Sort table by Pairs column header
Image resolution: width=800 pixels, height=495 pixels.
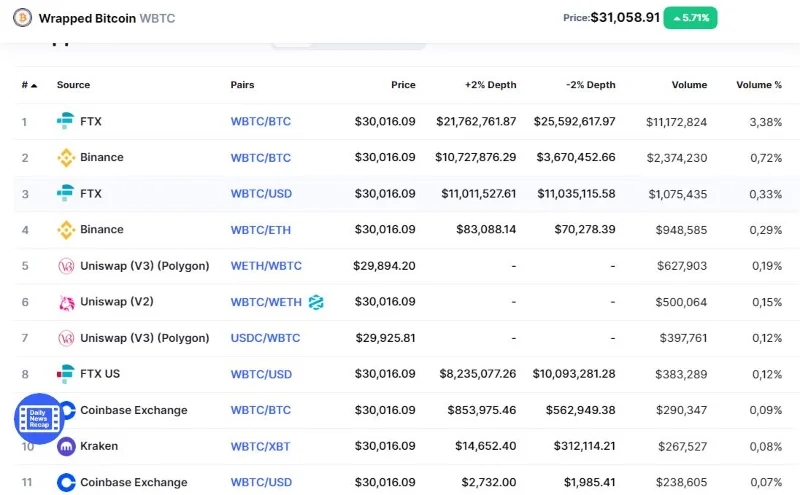pyautogui.click(x=242, y=85)
